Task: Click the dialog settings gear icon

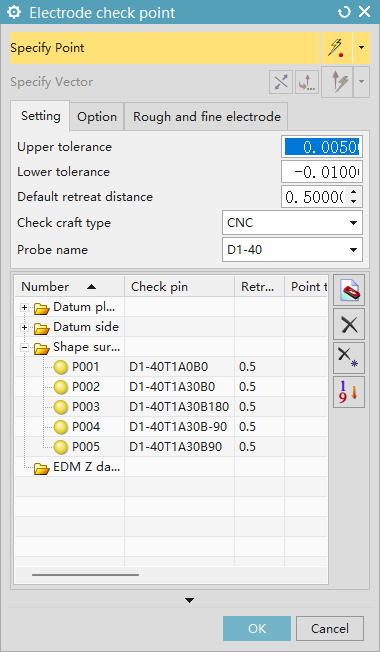Action: click(x=14, y=12)
